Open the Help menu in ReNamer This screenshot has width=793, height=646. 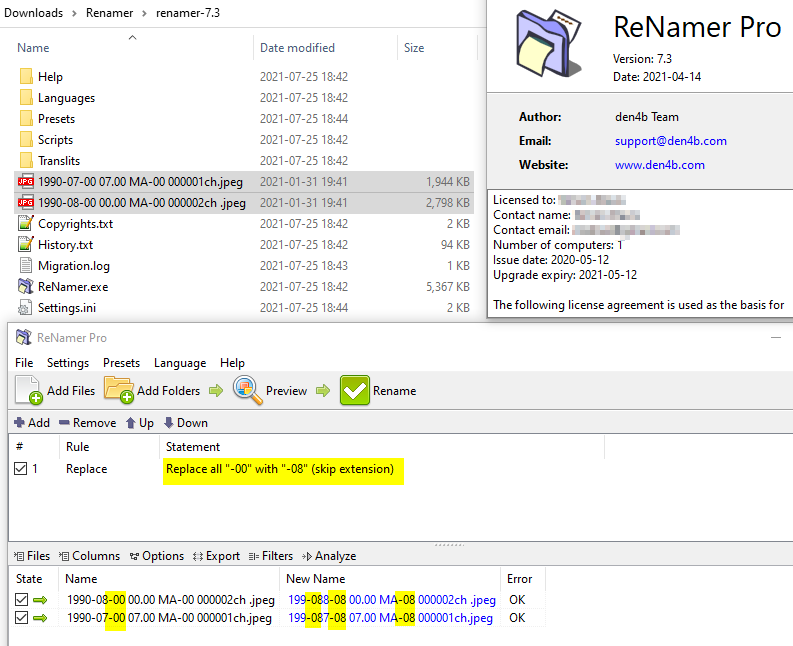[x=232, y=363]
